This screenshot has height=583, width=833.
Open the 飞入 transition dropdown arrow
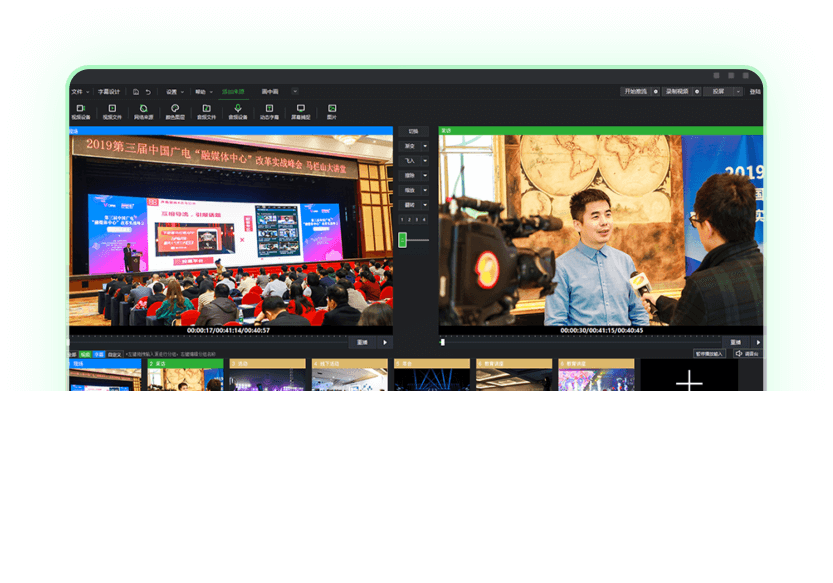pos(425,160)
